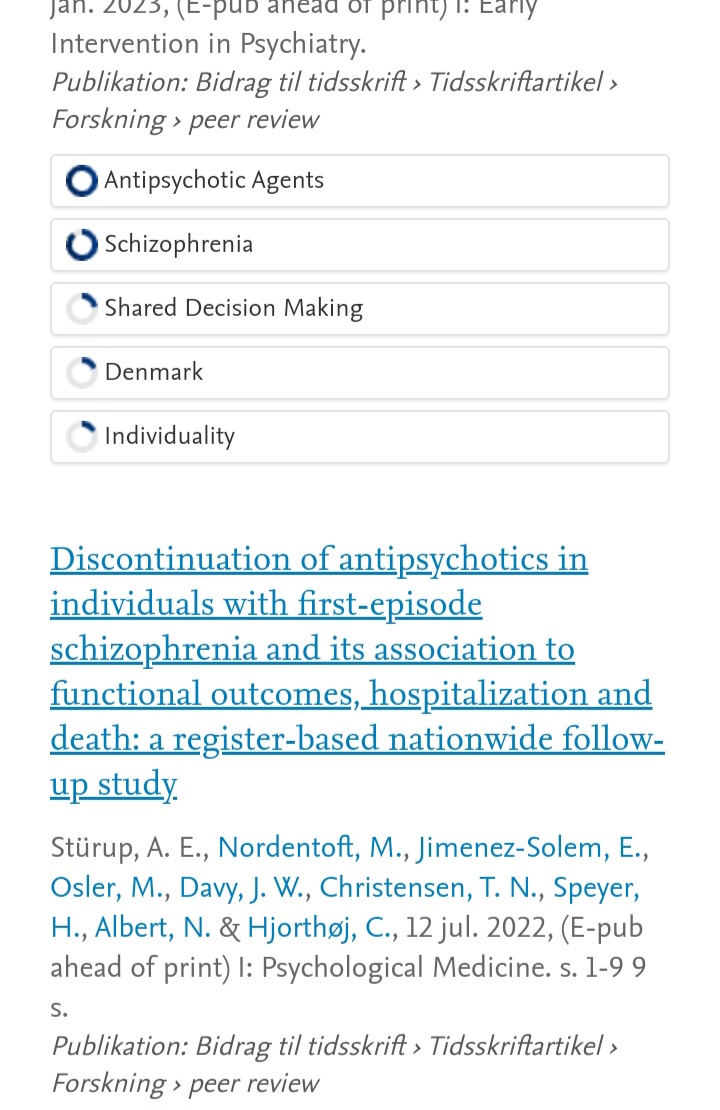
Task: View author Albert, N.
Action: (x=153, y=927)
